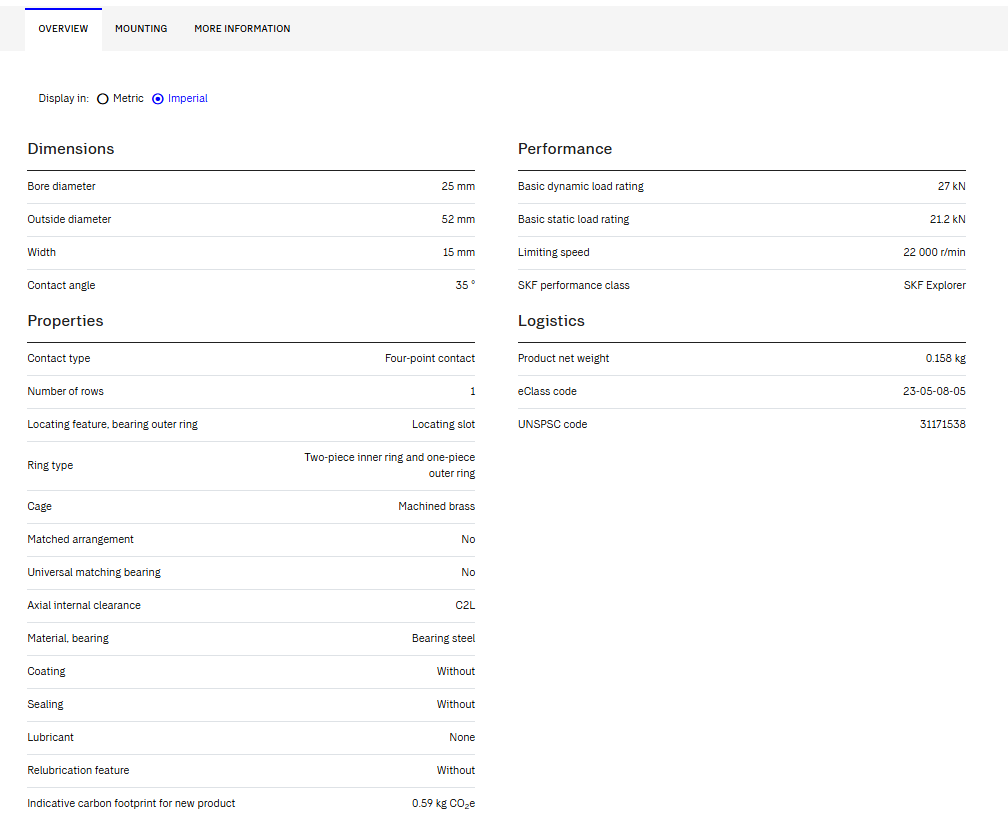Click the eClass code 23-05-08-05

pos(934,391)
